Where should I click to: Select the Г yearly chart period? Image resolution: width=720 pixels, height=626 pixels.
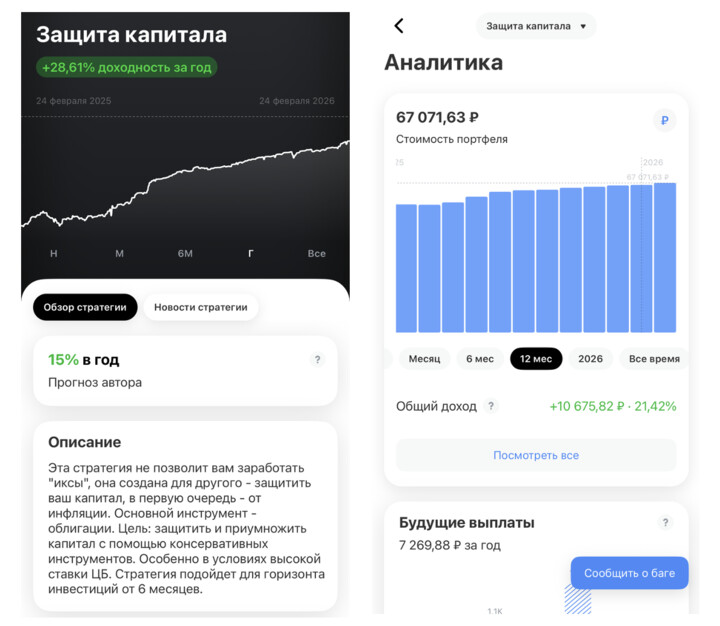coord(251,254)
